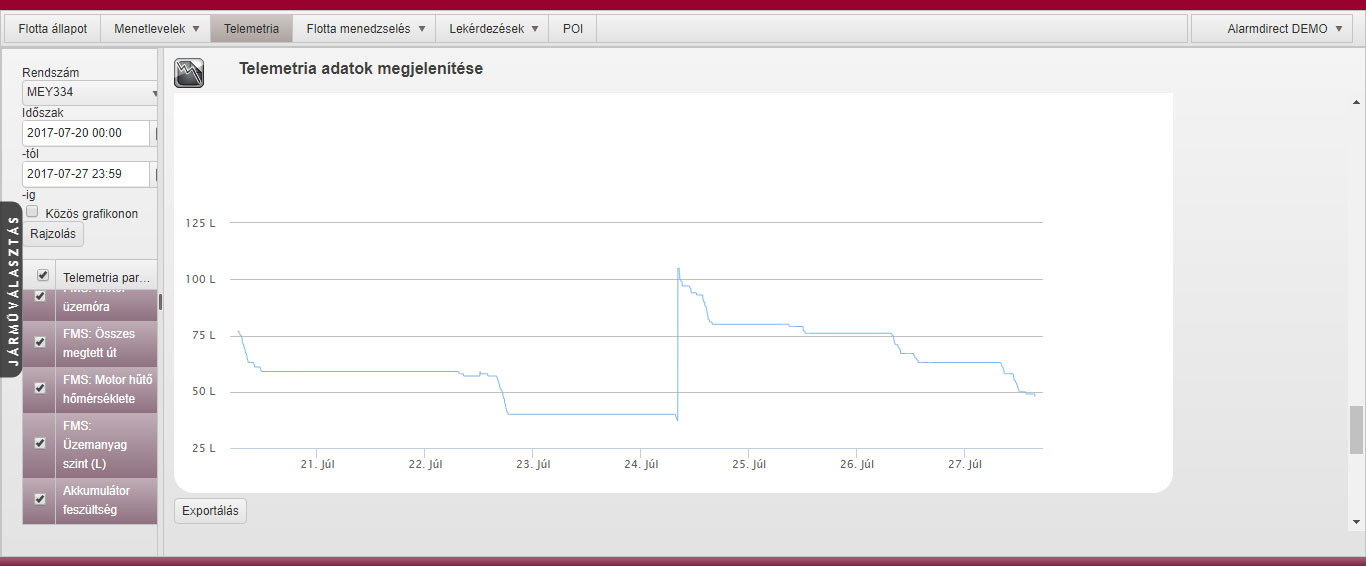This screenshot has height=566, width=1366.
Task: Open the Rendszám dropdown showing MEY334
Action: (90, 92)
